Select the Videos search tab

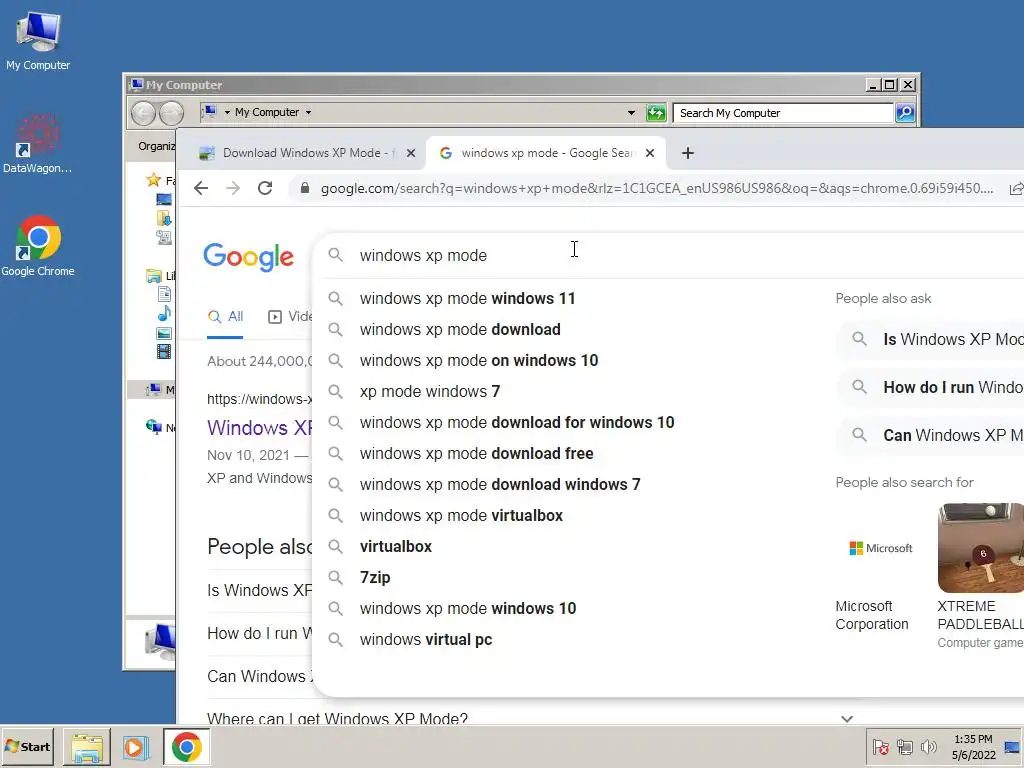(x=290, y=317)
